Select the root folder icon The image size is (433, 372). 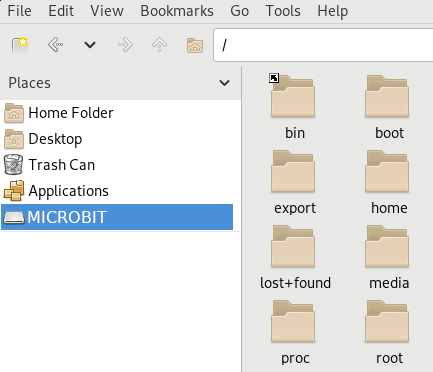point(387,321)
